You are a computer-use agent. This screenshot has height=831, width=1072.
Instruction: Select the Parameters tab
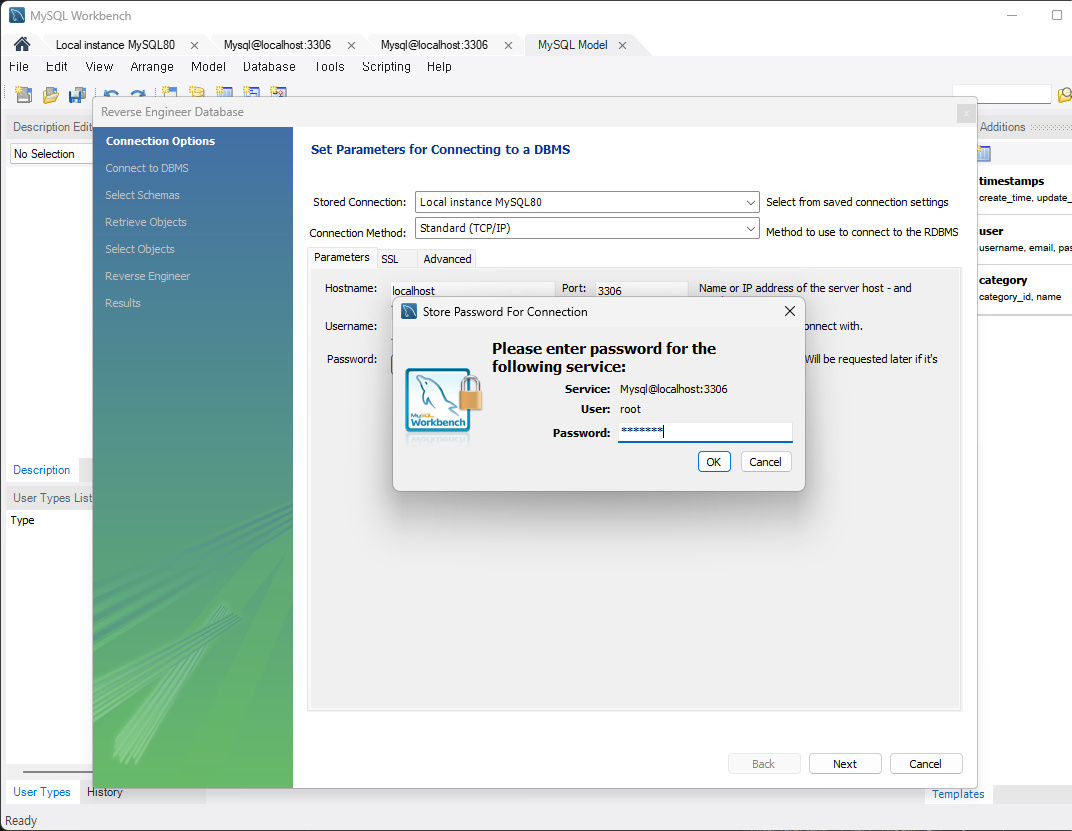pyautogui.click(x=341, y=257)
